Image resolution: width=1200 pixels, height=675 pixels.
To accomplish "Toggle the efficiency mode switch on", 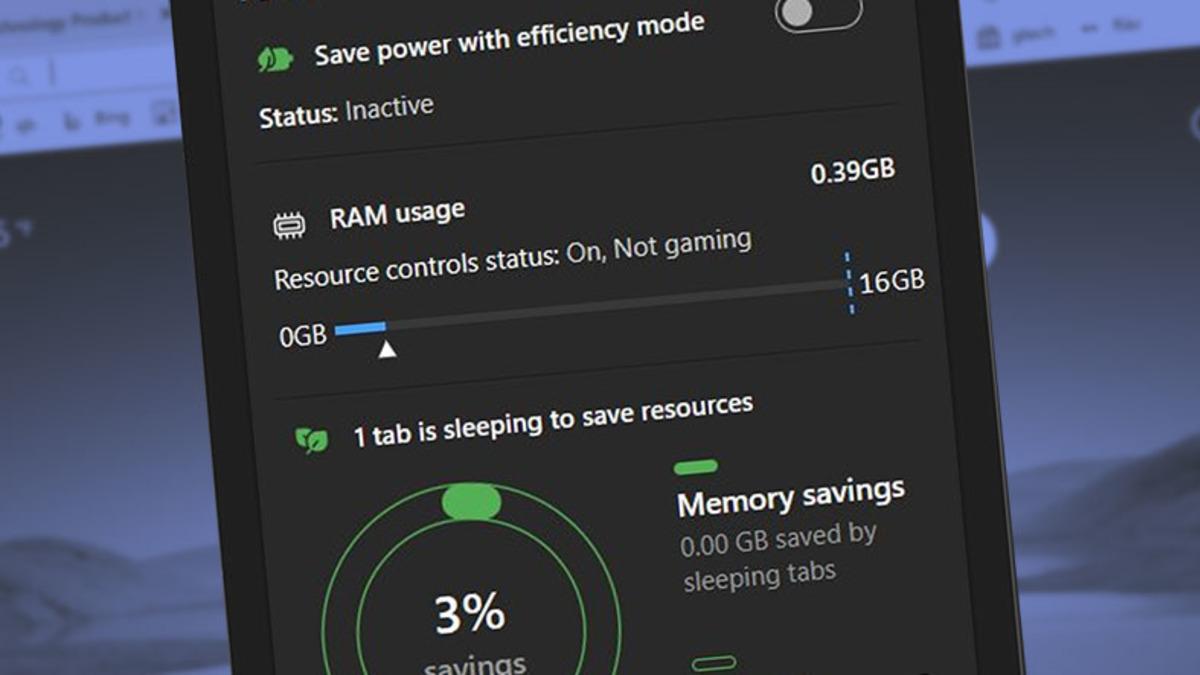I will (818, 12).
